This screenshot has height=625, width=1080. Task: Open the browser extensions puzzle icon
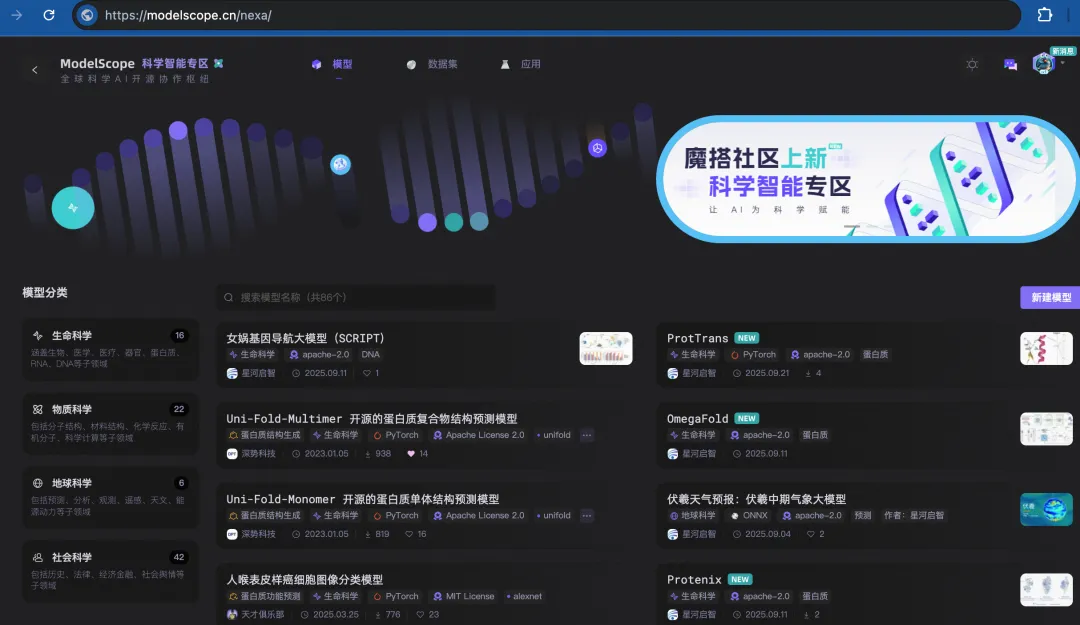pyautogui.click(x=1044, y=15)
